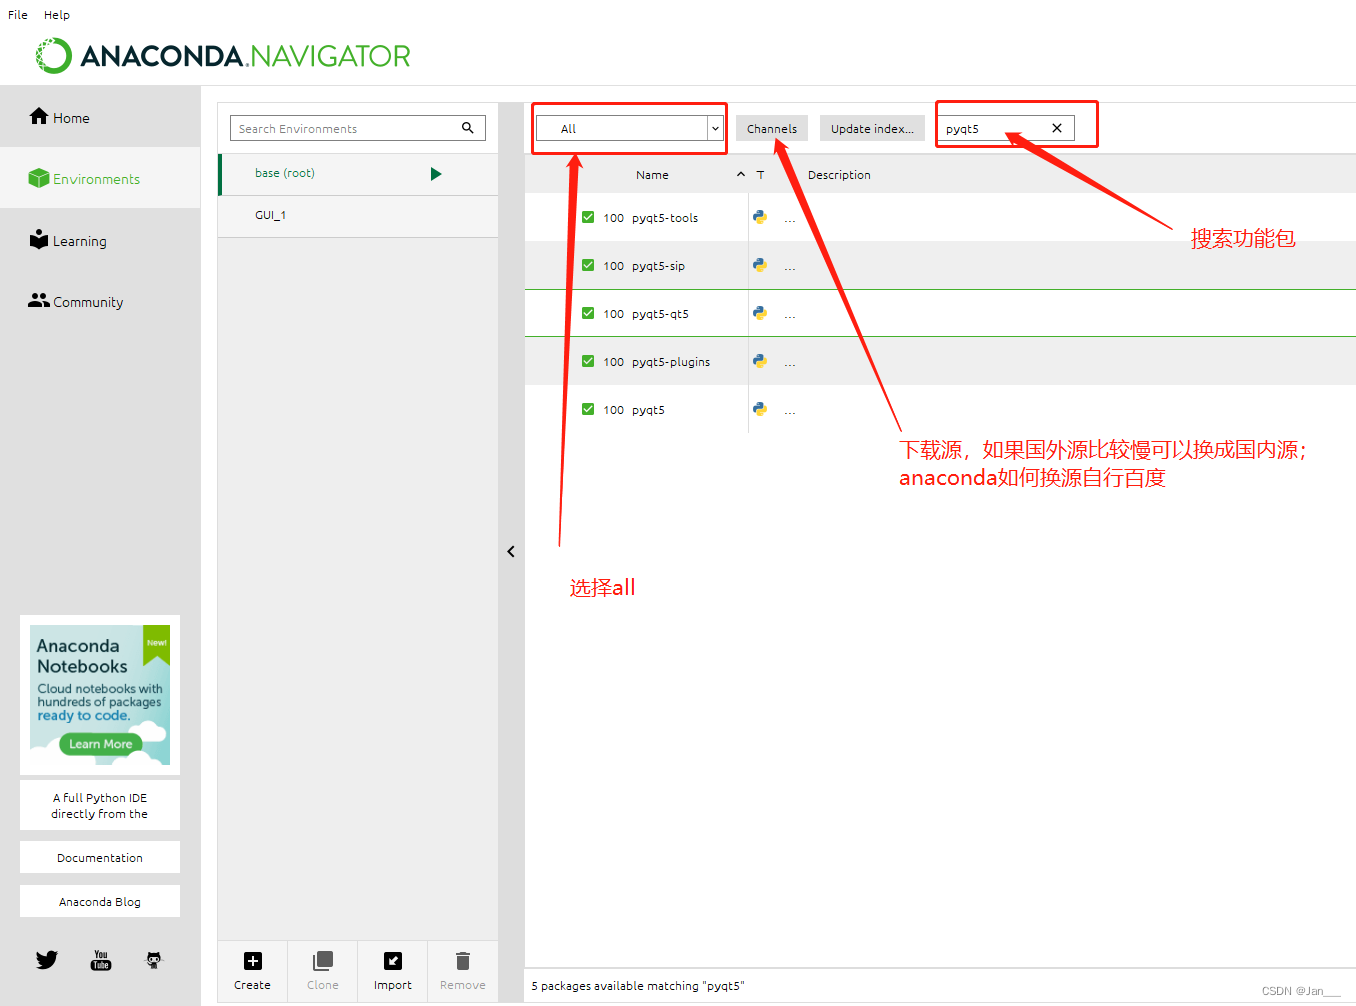
Task: Click the Channels button
Action: point(772,128)
